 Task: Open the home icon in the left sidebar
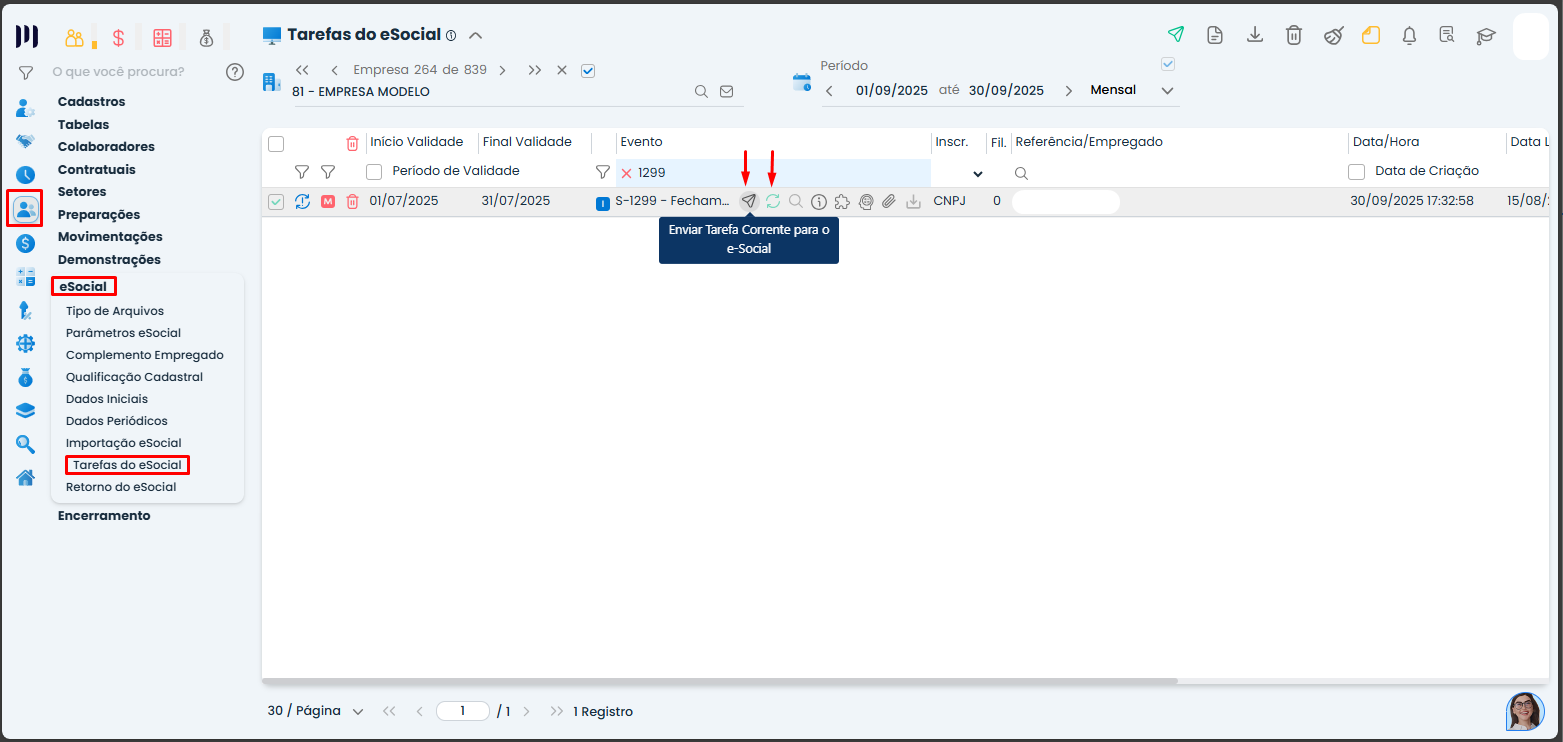click(26, 478)
